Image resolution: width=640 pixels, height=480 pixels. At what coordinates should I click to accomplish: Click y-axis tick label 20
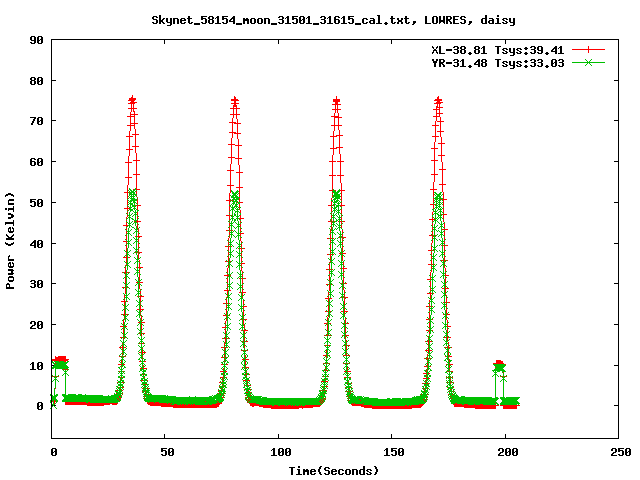36,325
